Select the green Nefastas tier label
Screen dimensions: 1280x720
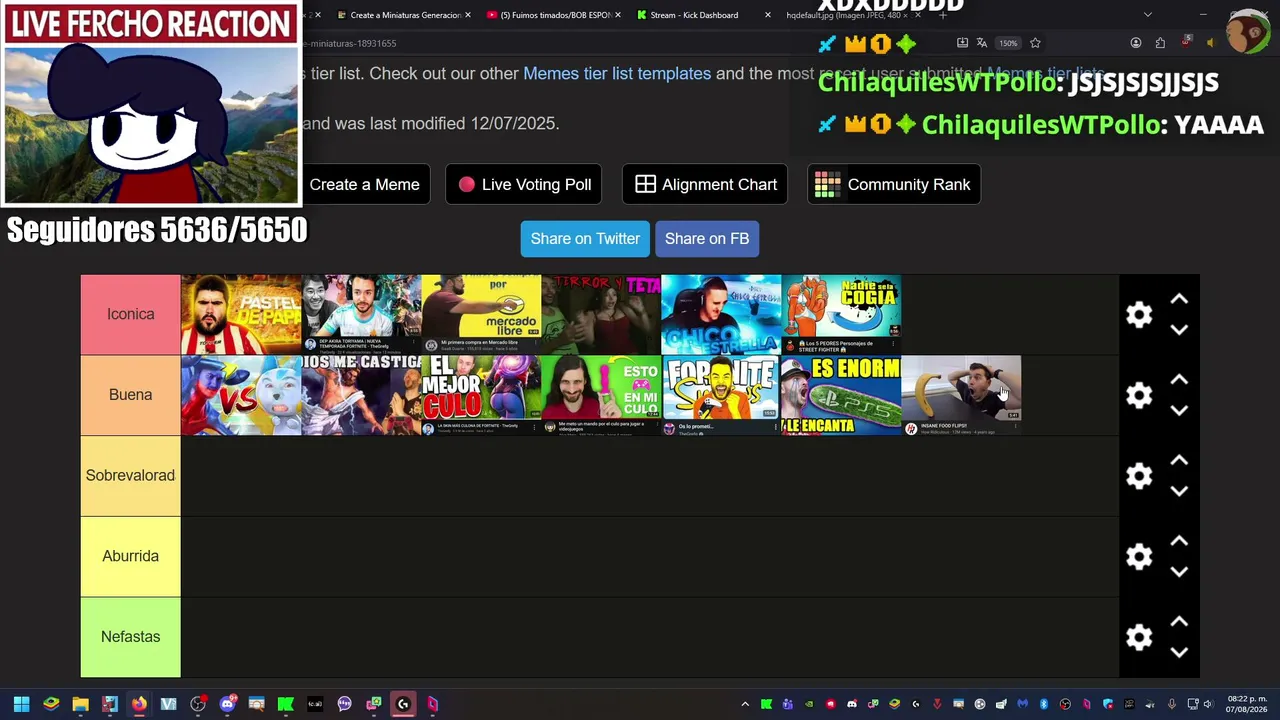[x=131, y=637]
